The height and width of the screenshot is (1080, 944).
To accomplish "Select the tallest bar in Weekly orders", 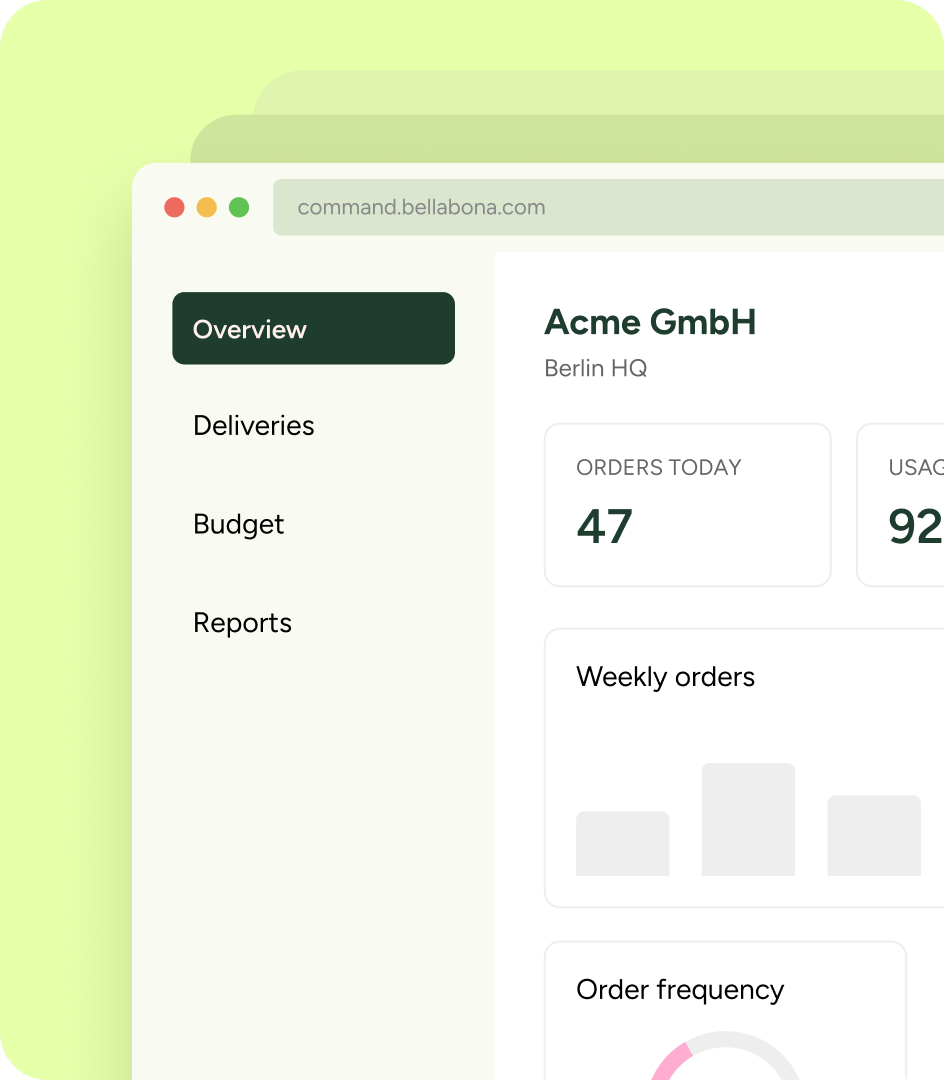I will point(748,819).
